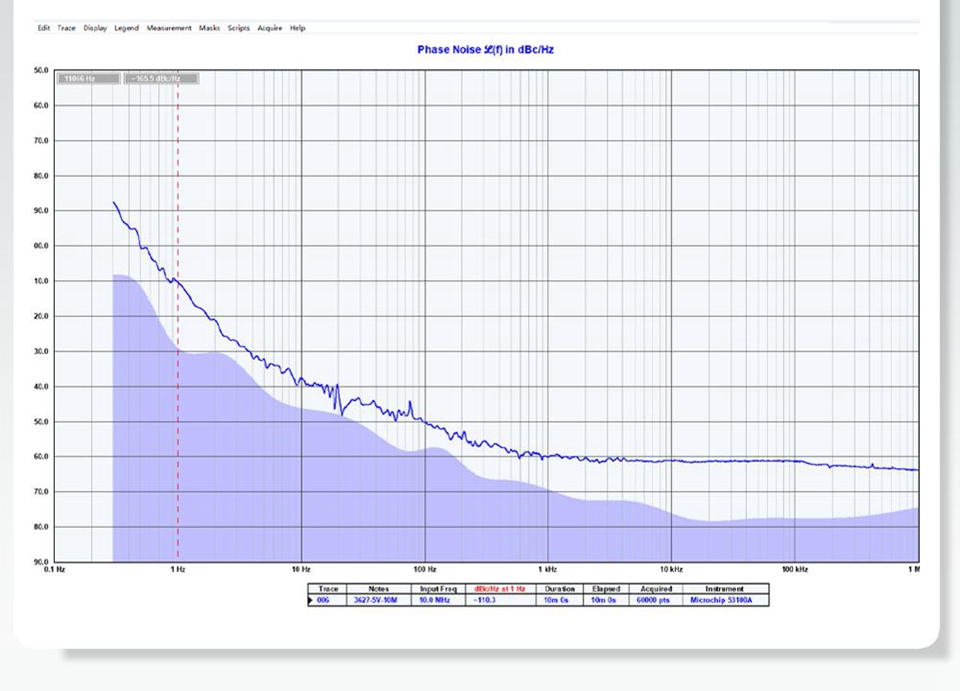Click the marker frequency readout box
960x691 pixels.
pos(88,78)
